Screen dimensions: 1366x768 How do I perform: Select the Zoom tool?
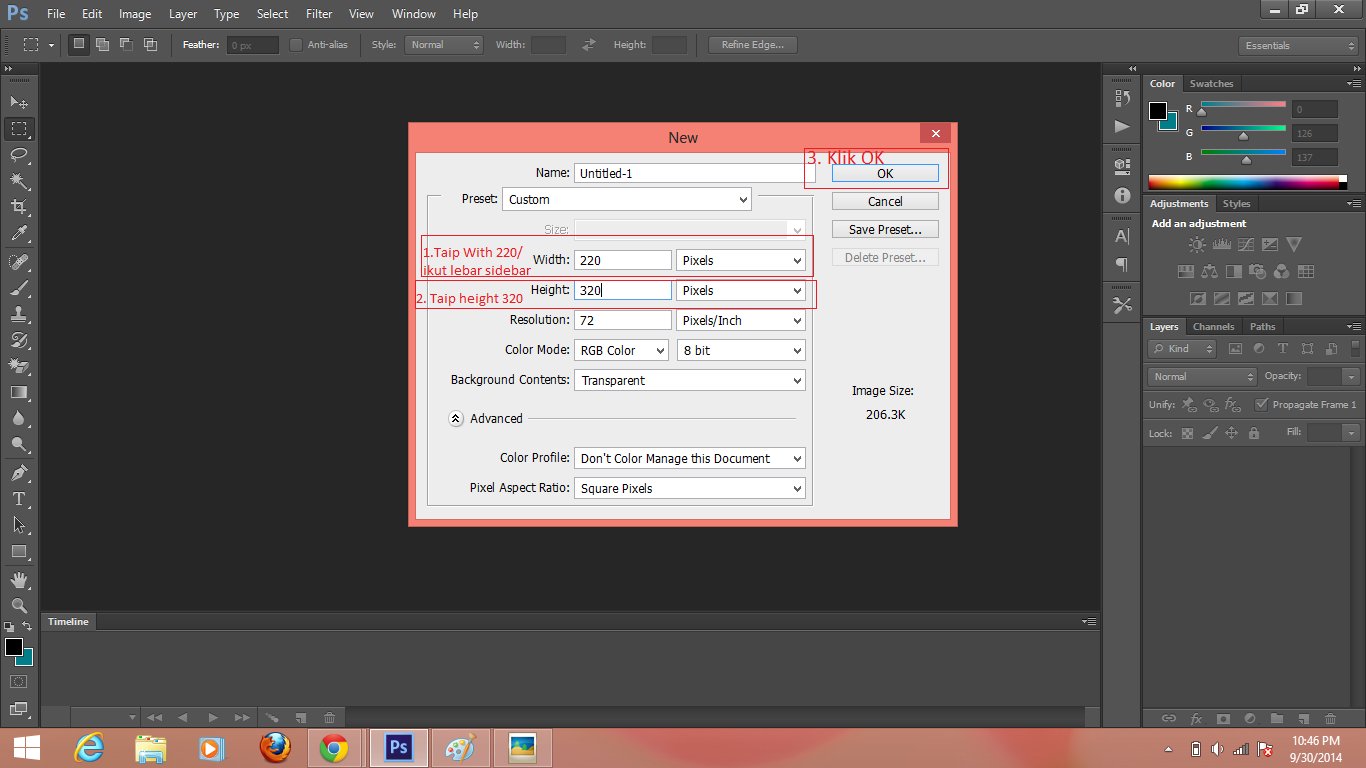(20, 605)
